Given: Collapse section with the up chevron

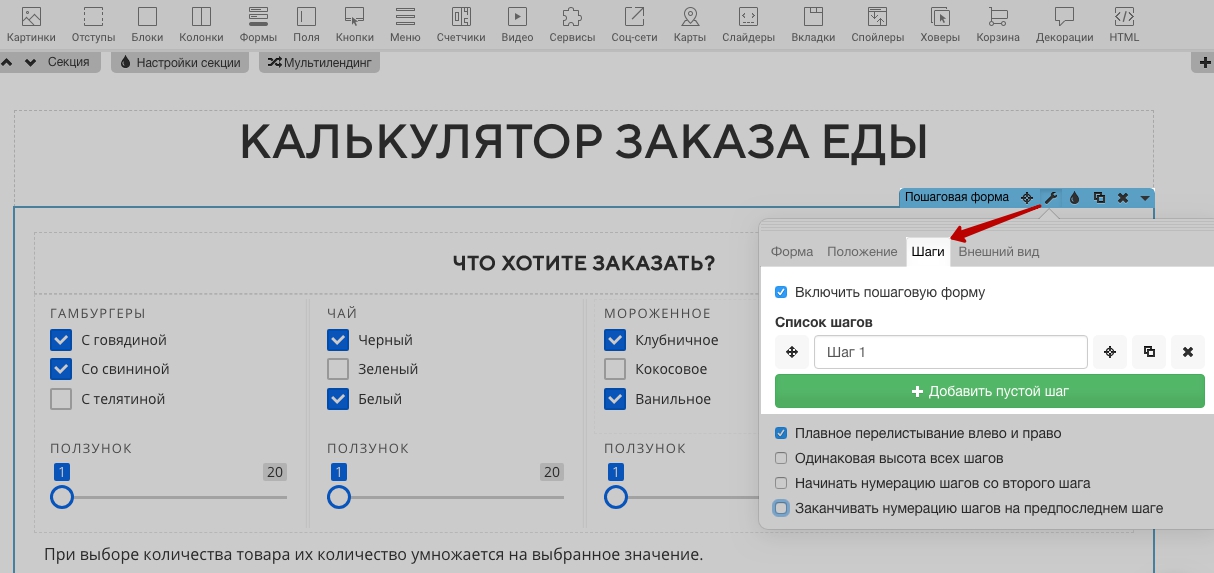Looking at the screenshot, I should pyautogui.click(x=8, y=62).
